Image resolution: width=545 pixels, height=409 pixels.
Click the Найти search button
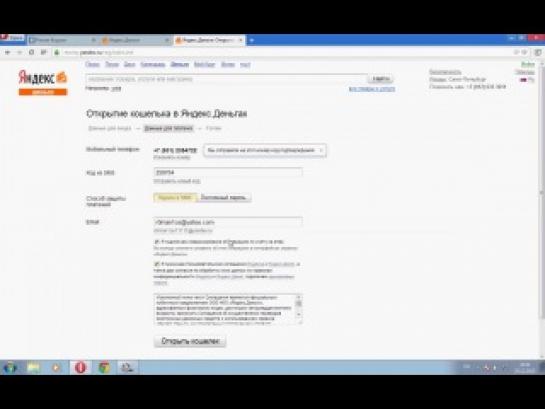(x=381, y=79)
